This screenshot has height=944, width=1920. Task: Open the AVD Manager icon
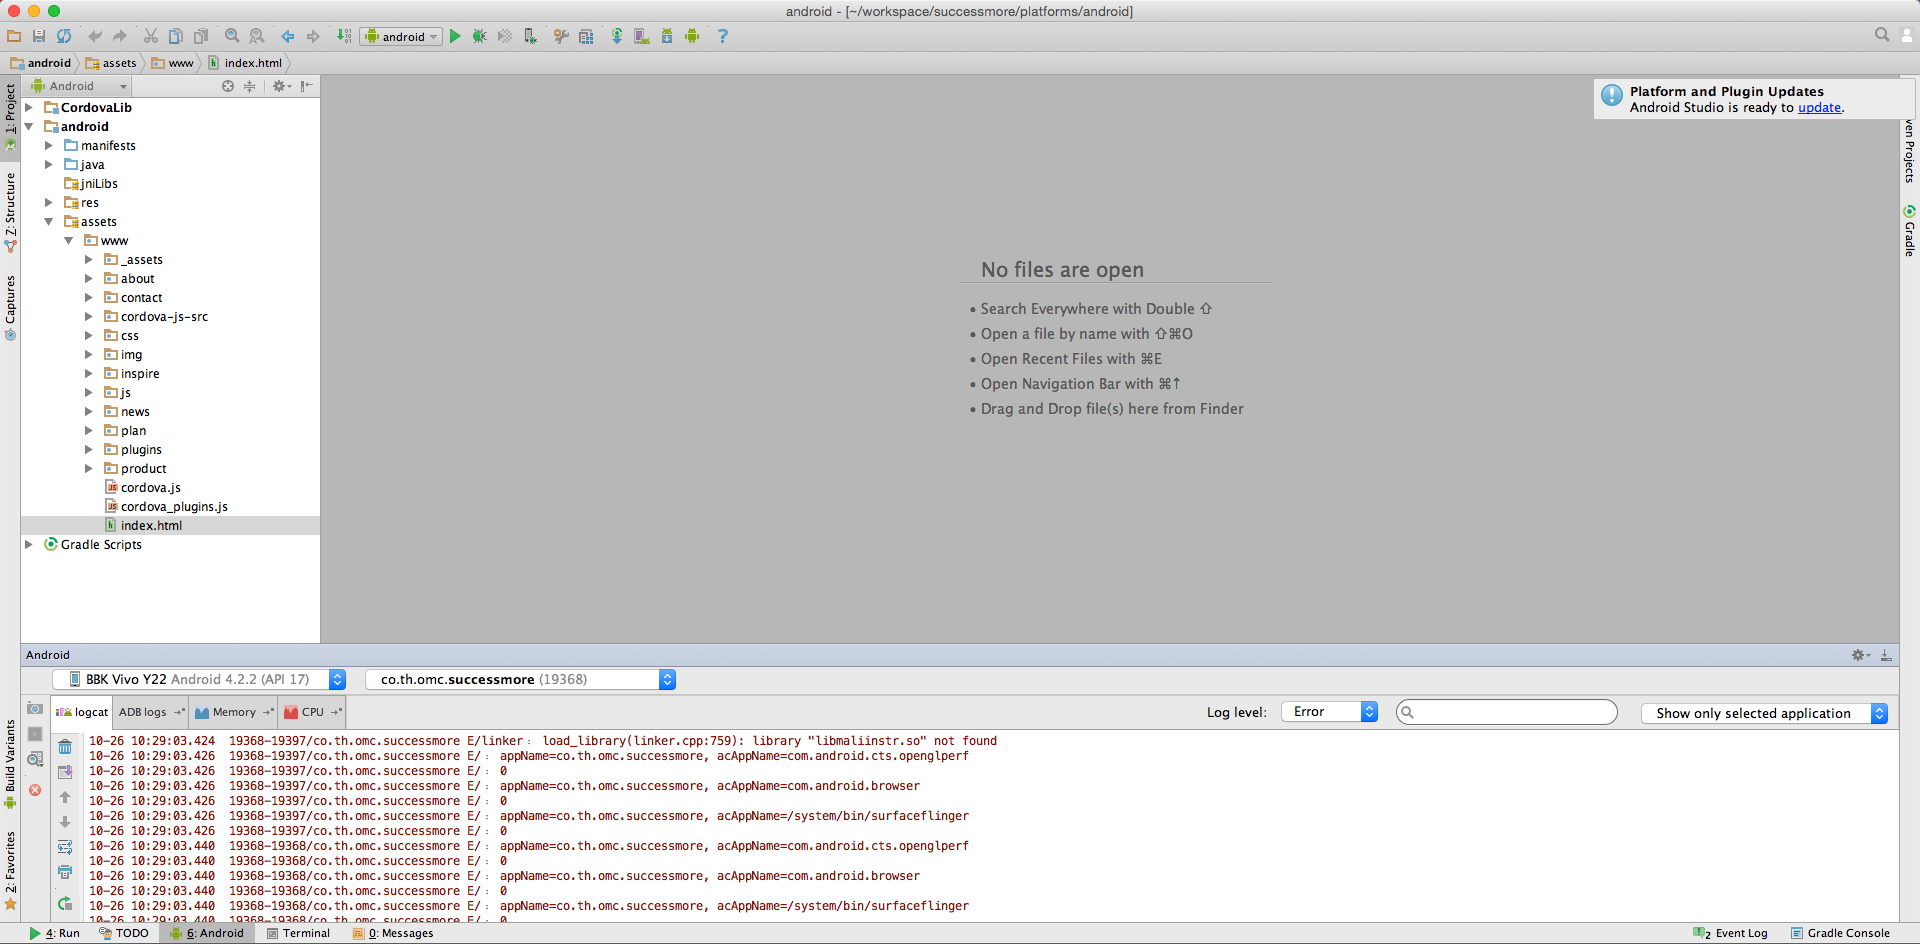pyautogui.click(x=642, y=36)
